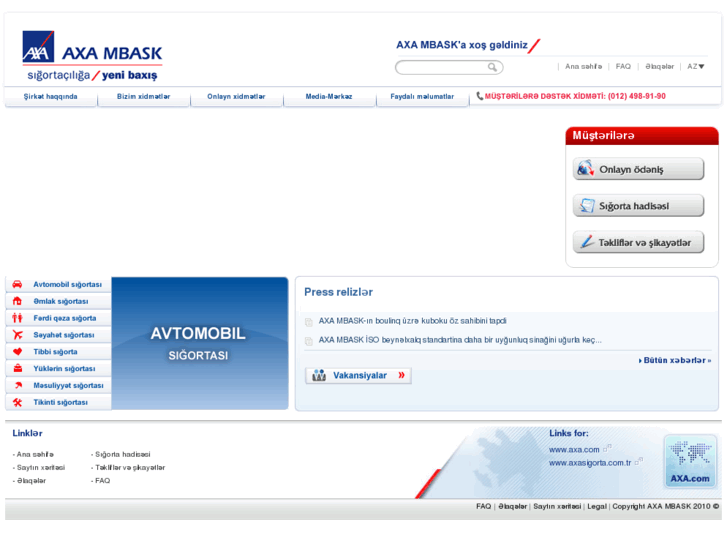Click FAQ under Linklər
The image size is (727, 545).
click(101, 481)
